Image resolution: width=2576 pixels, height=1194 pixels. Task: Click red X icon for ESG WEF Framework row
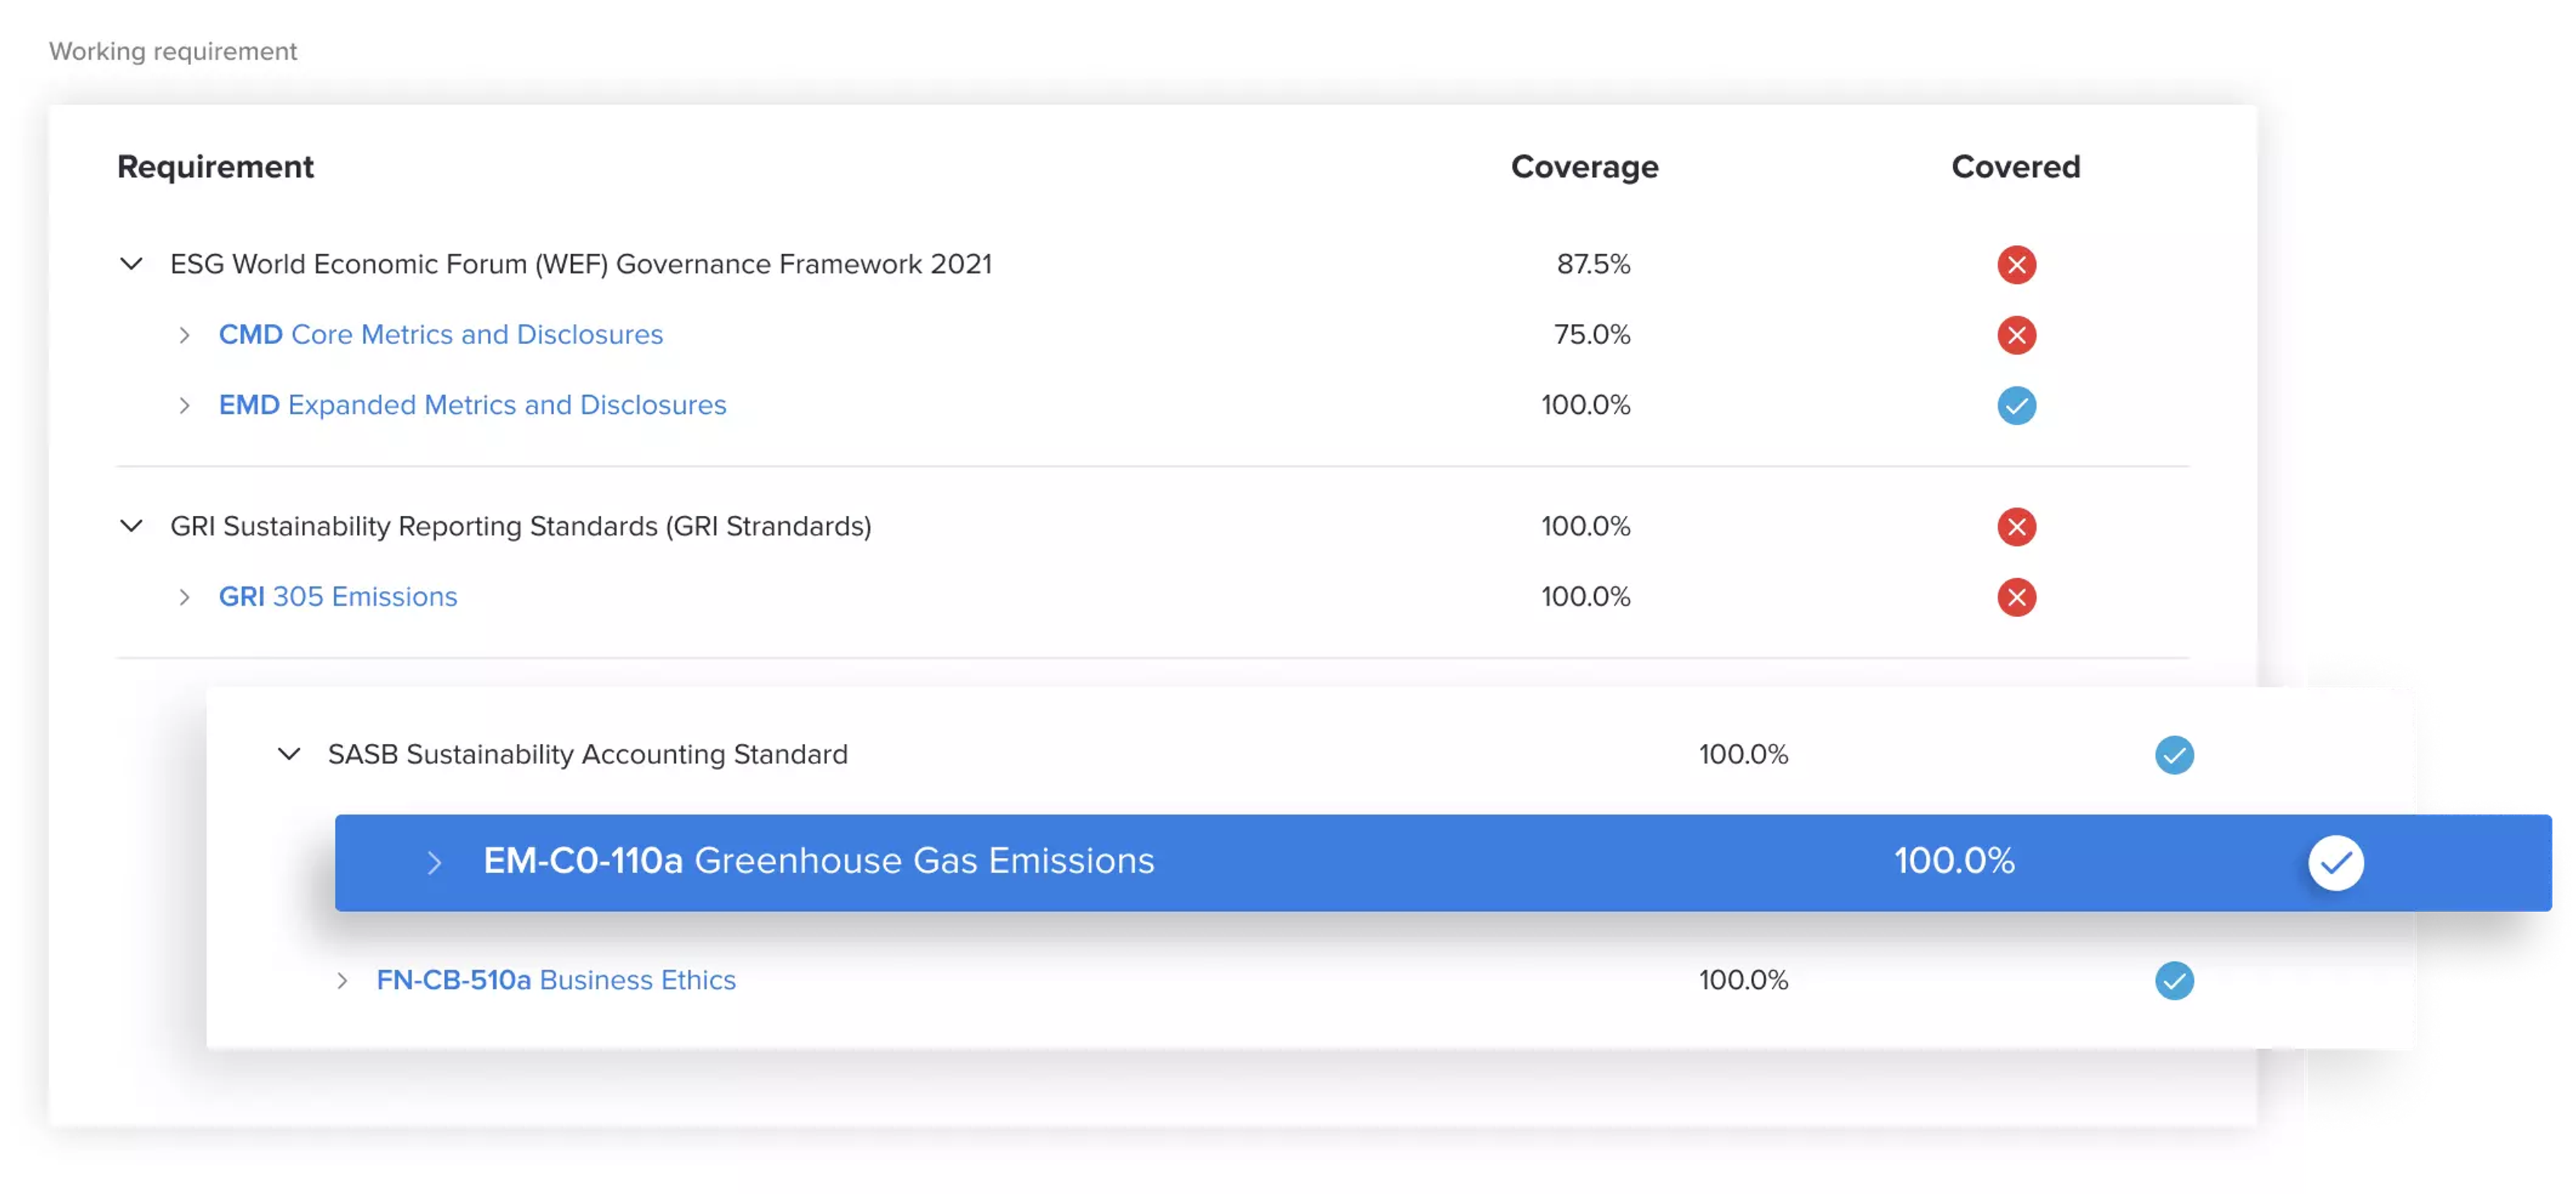[x=2016, y=265]
